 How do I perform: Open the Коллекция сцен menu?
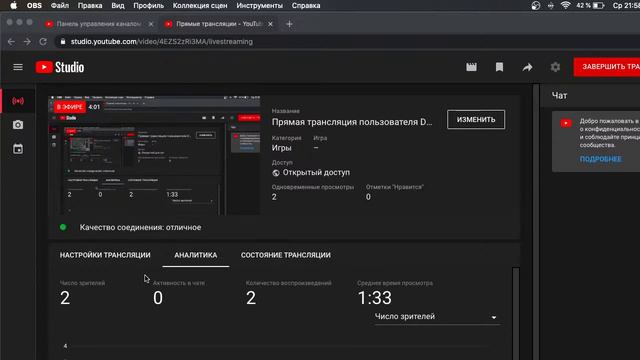(200, 6)
